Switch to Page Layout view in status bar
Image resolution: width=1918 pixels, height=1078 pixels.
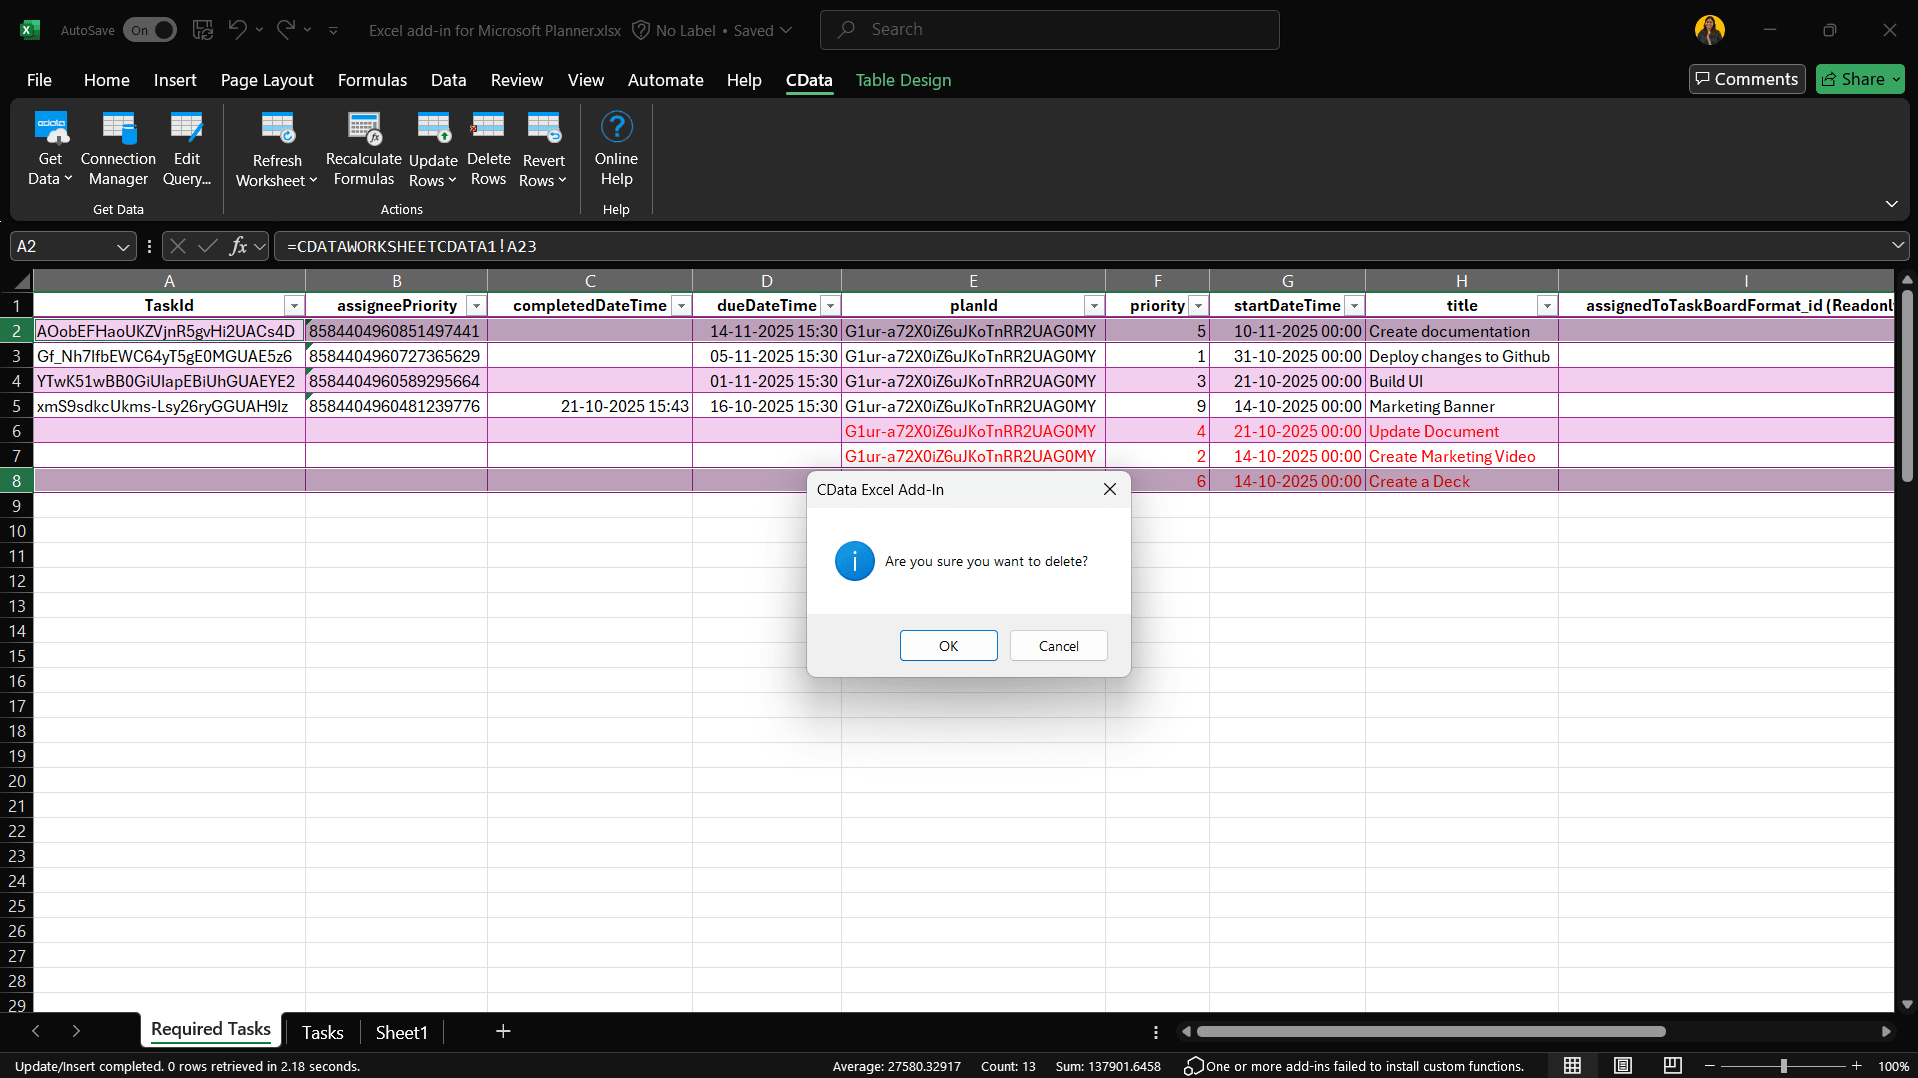click(x=1622, y=1066)
